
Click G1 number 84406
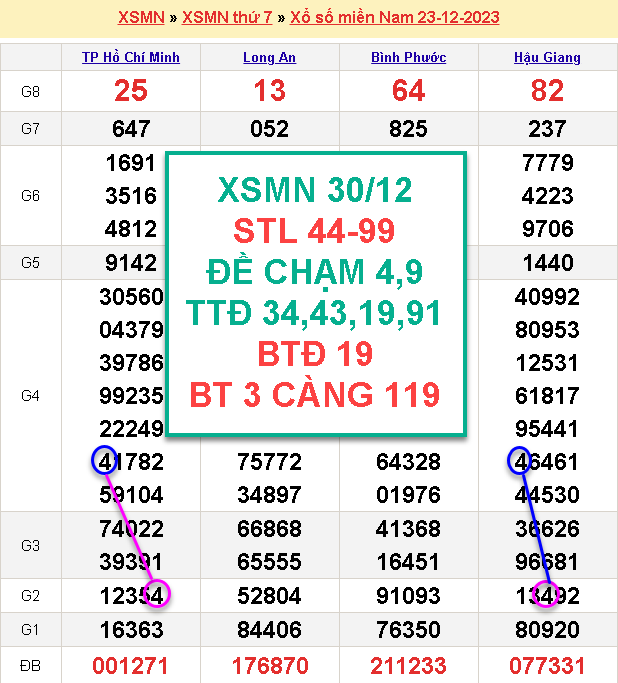coord(270,630)
